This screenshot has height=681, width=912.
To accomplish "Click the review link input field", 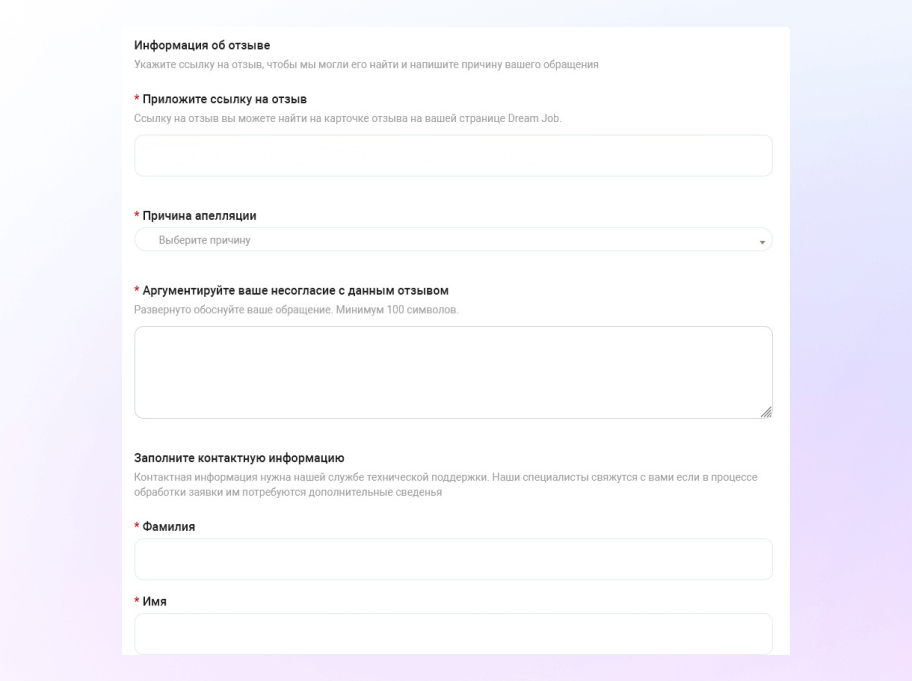I will point(453,156).
